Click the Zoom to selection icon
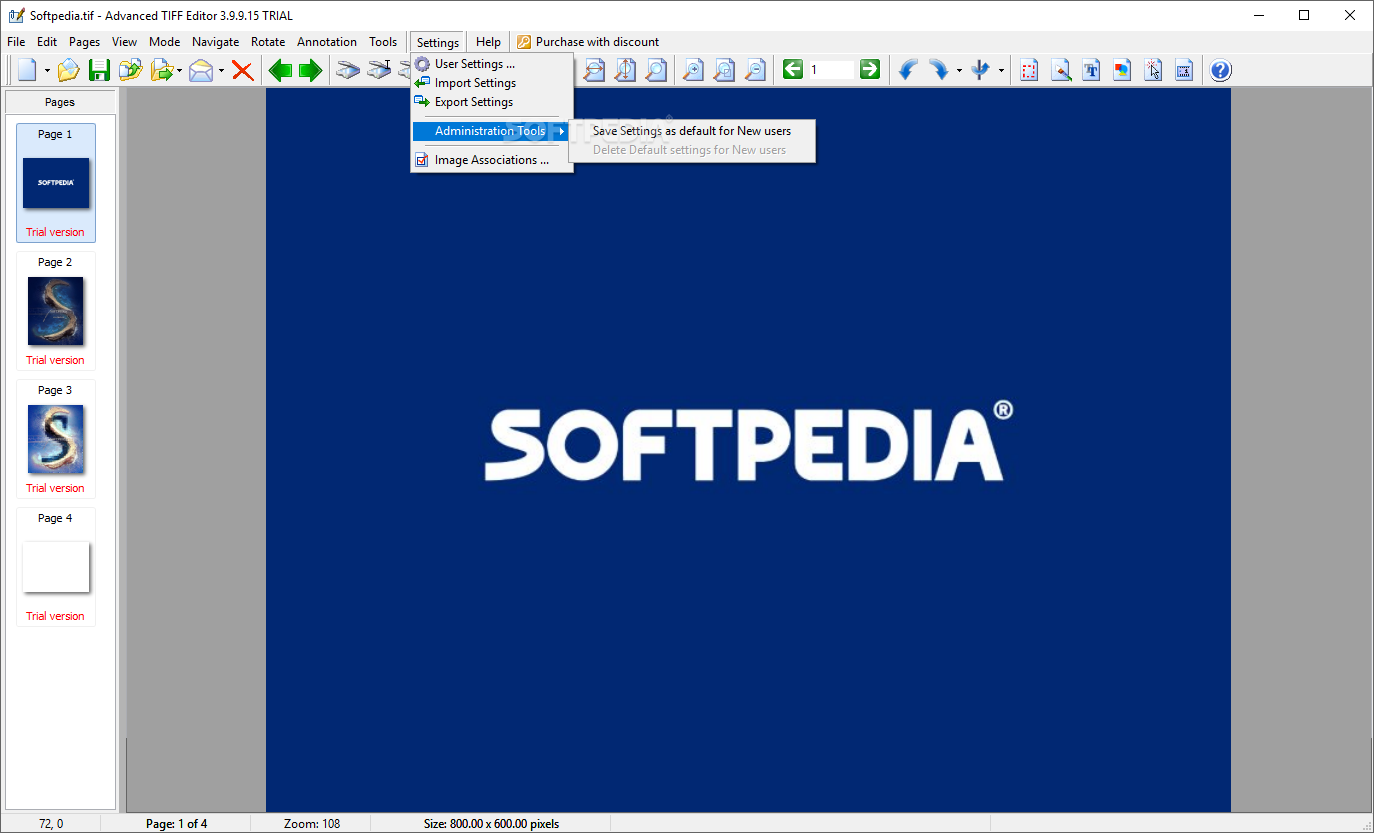Image resolution: width=1374 pixels, height=833 pixels. point(724,70)
